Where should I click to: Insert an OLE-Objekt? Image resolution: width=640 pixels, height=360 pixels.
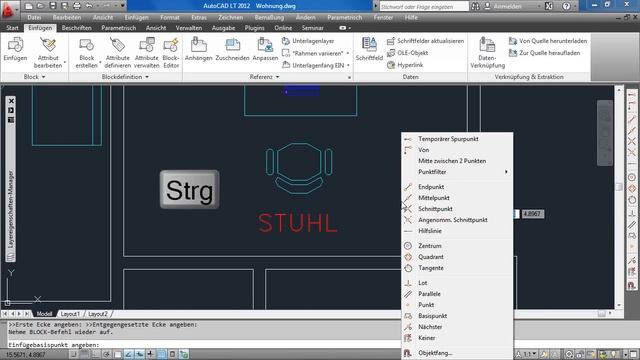click(x=407, y=53)
